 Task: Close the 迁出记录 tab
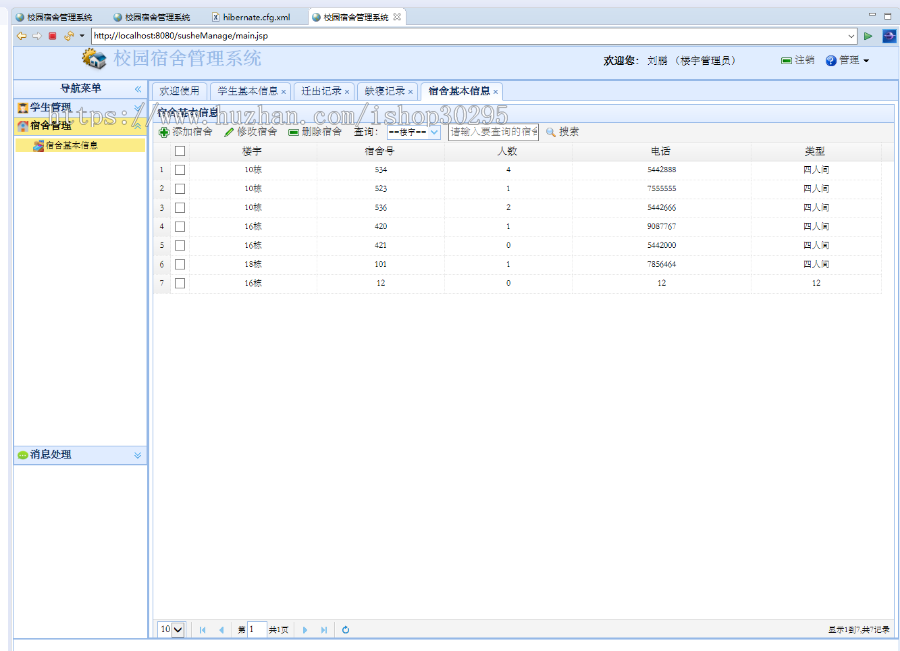347,92
